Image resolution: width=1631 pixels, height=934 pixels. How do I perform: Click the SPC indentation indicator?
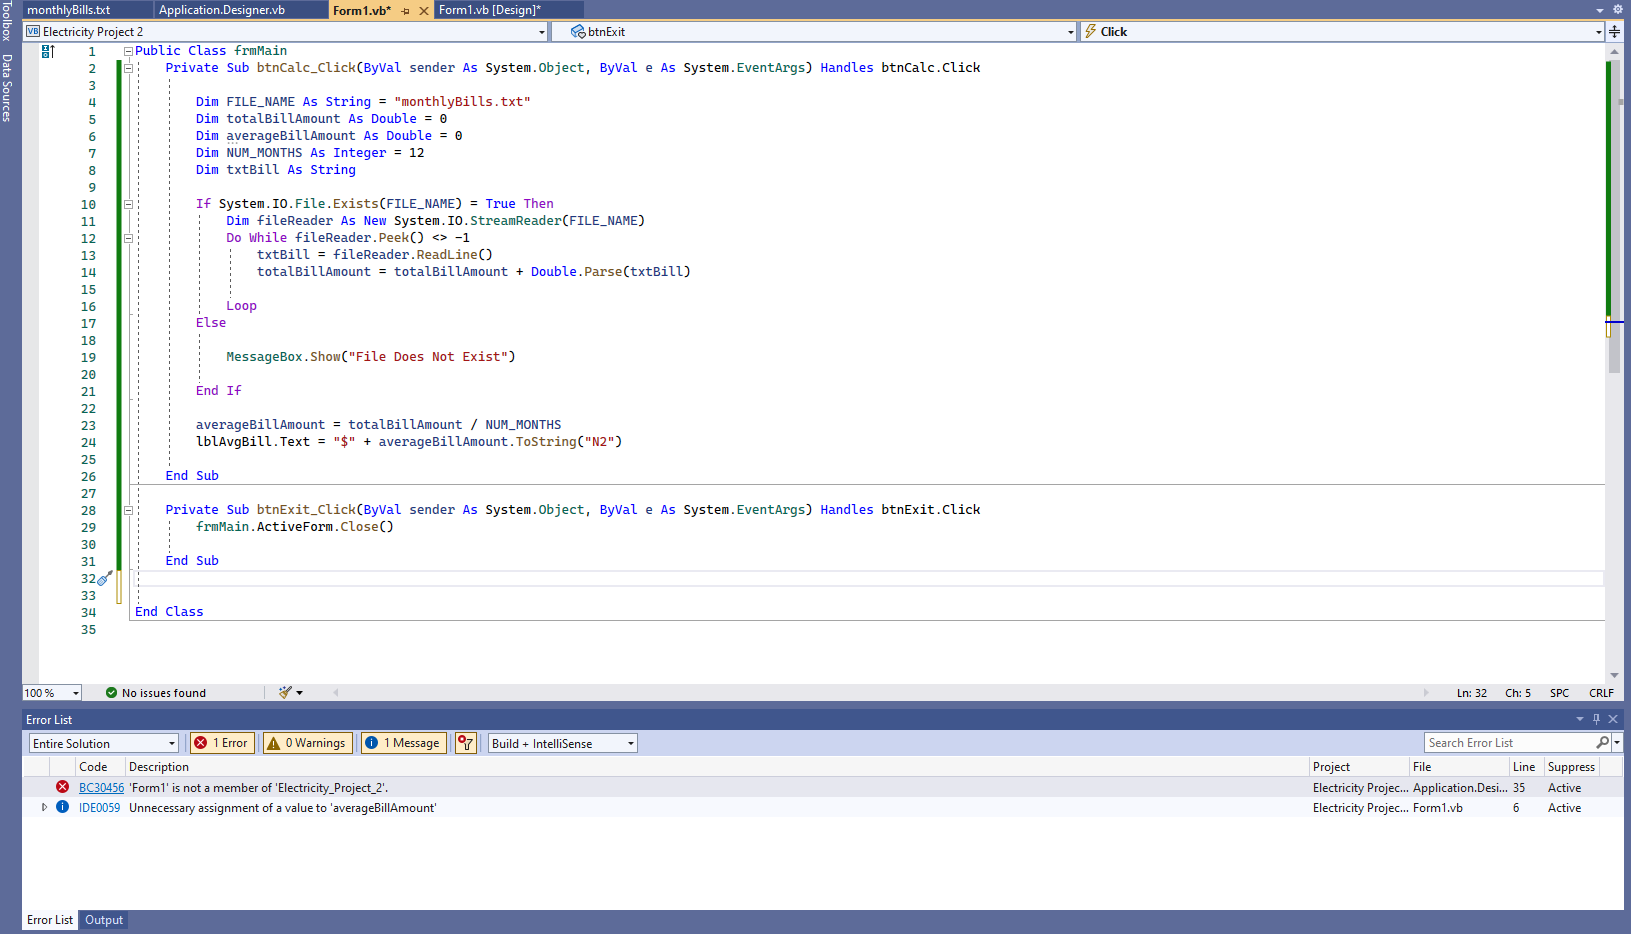(x=1560, y=693)
